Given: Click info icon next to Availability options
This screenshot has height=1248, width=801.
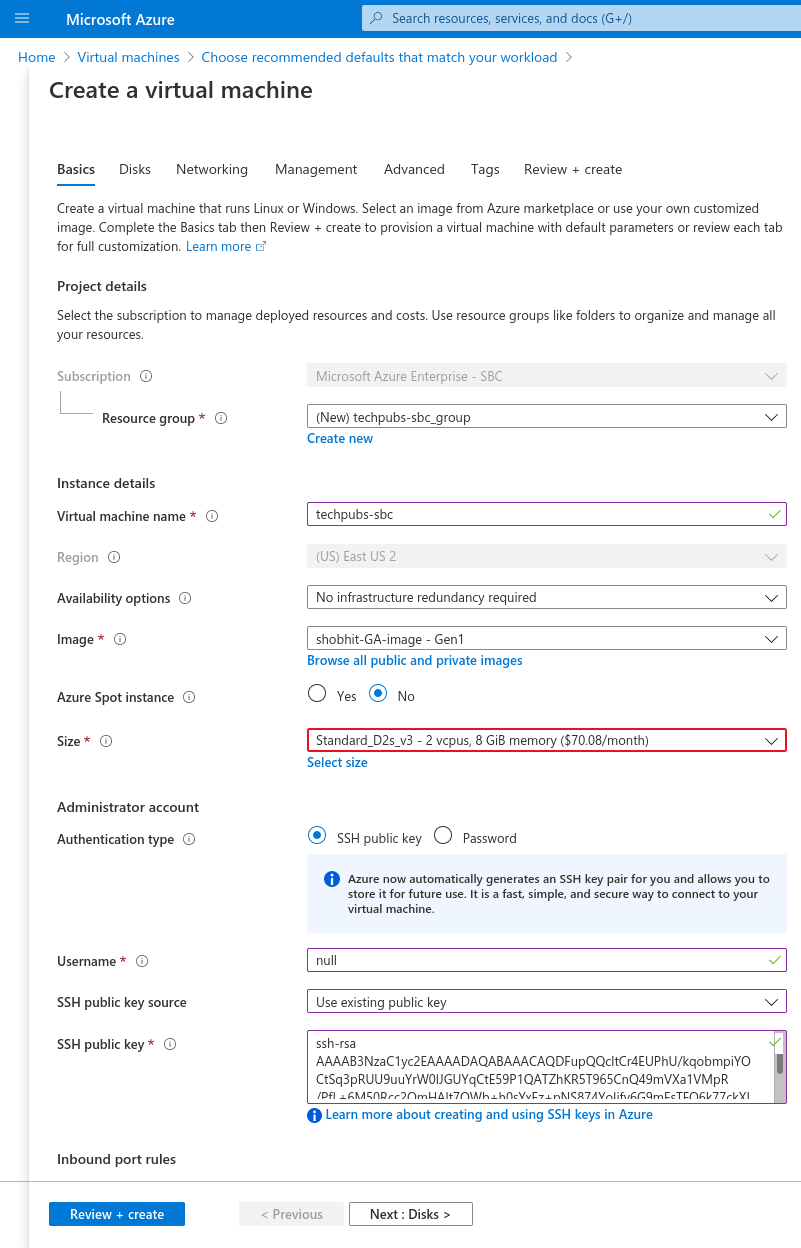Looking at the screenshot, I should coord(187,598).
